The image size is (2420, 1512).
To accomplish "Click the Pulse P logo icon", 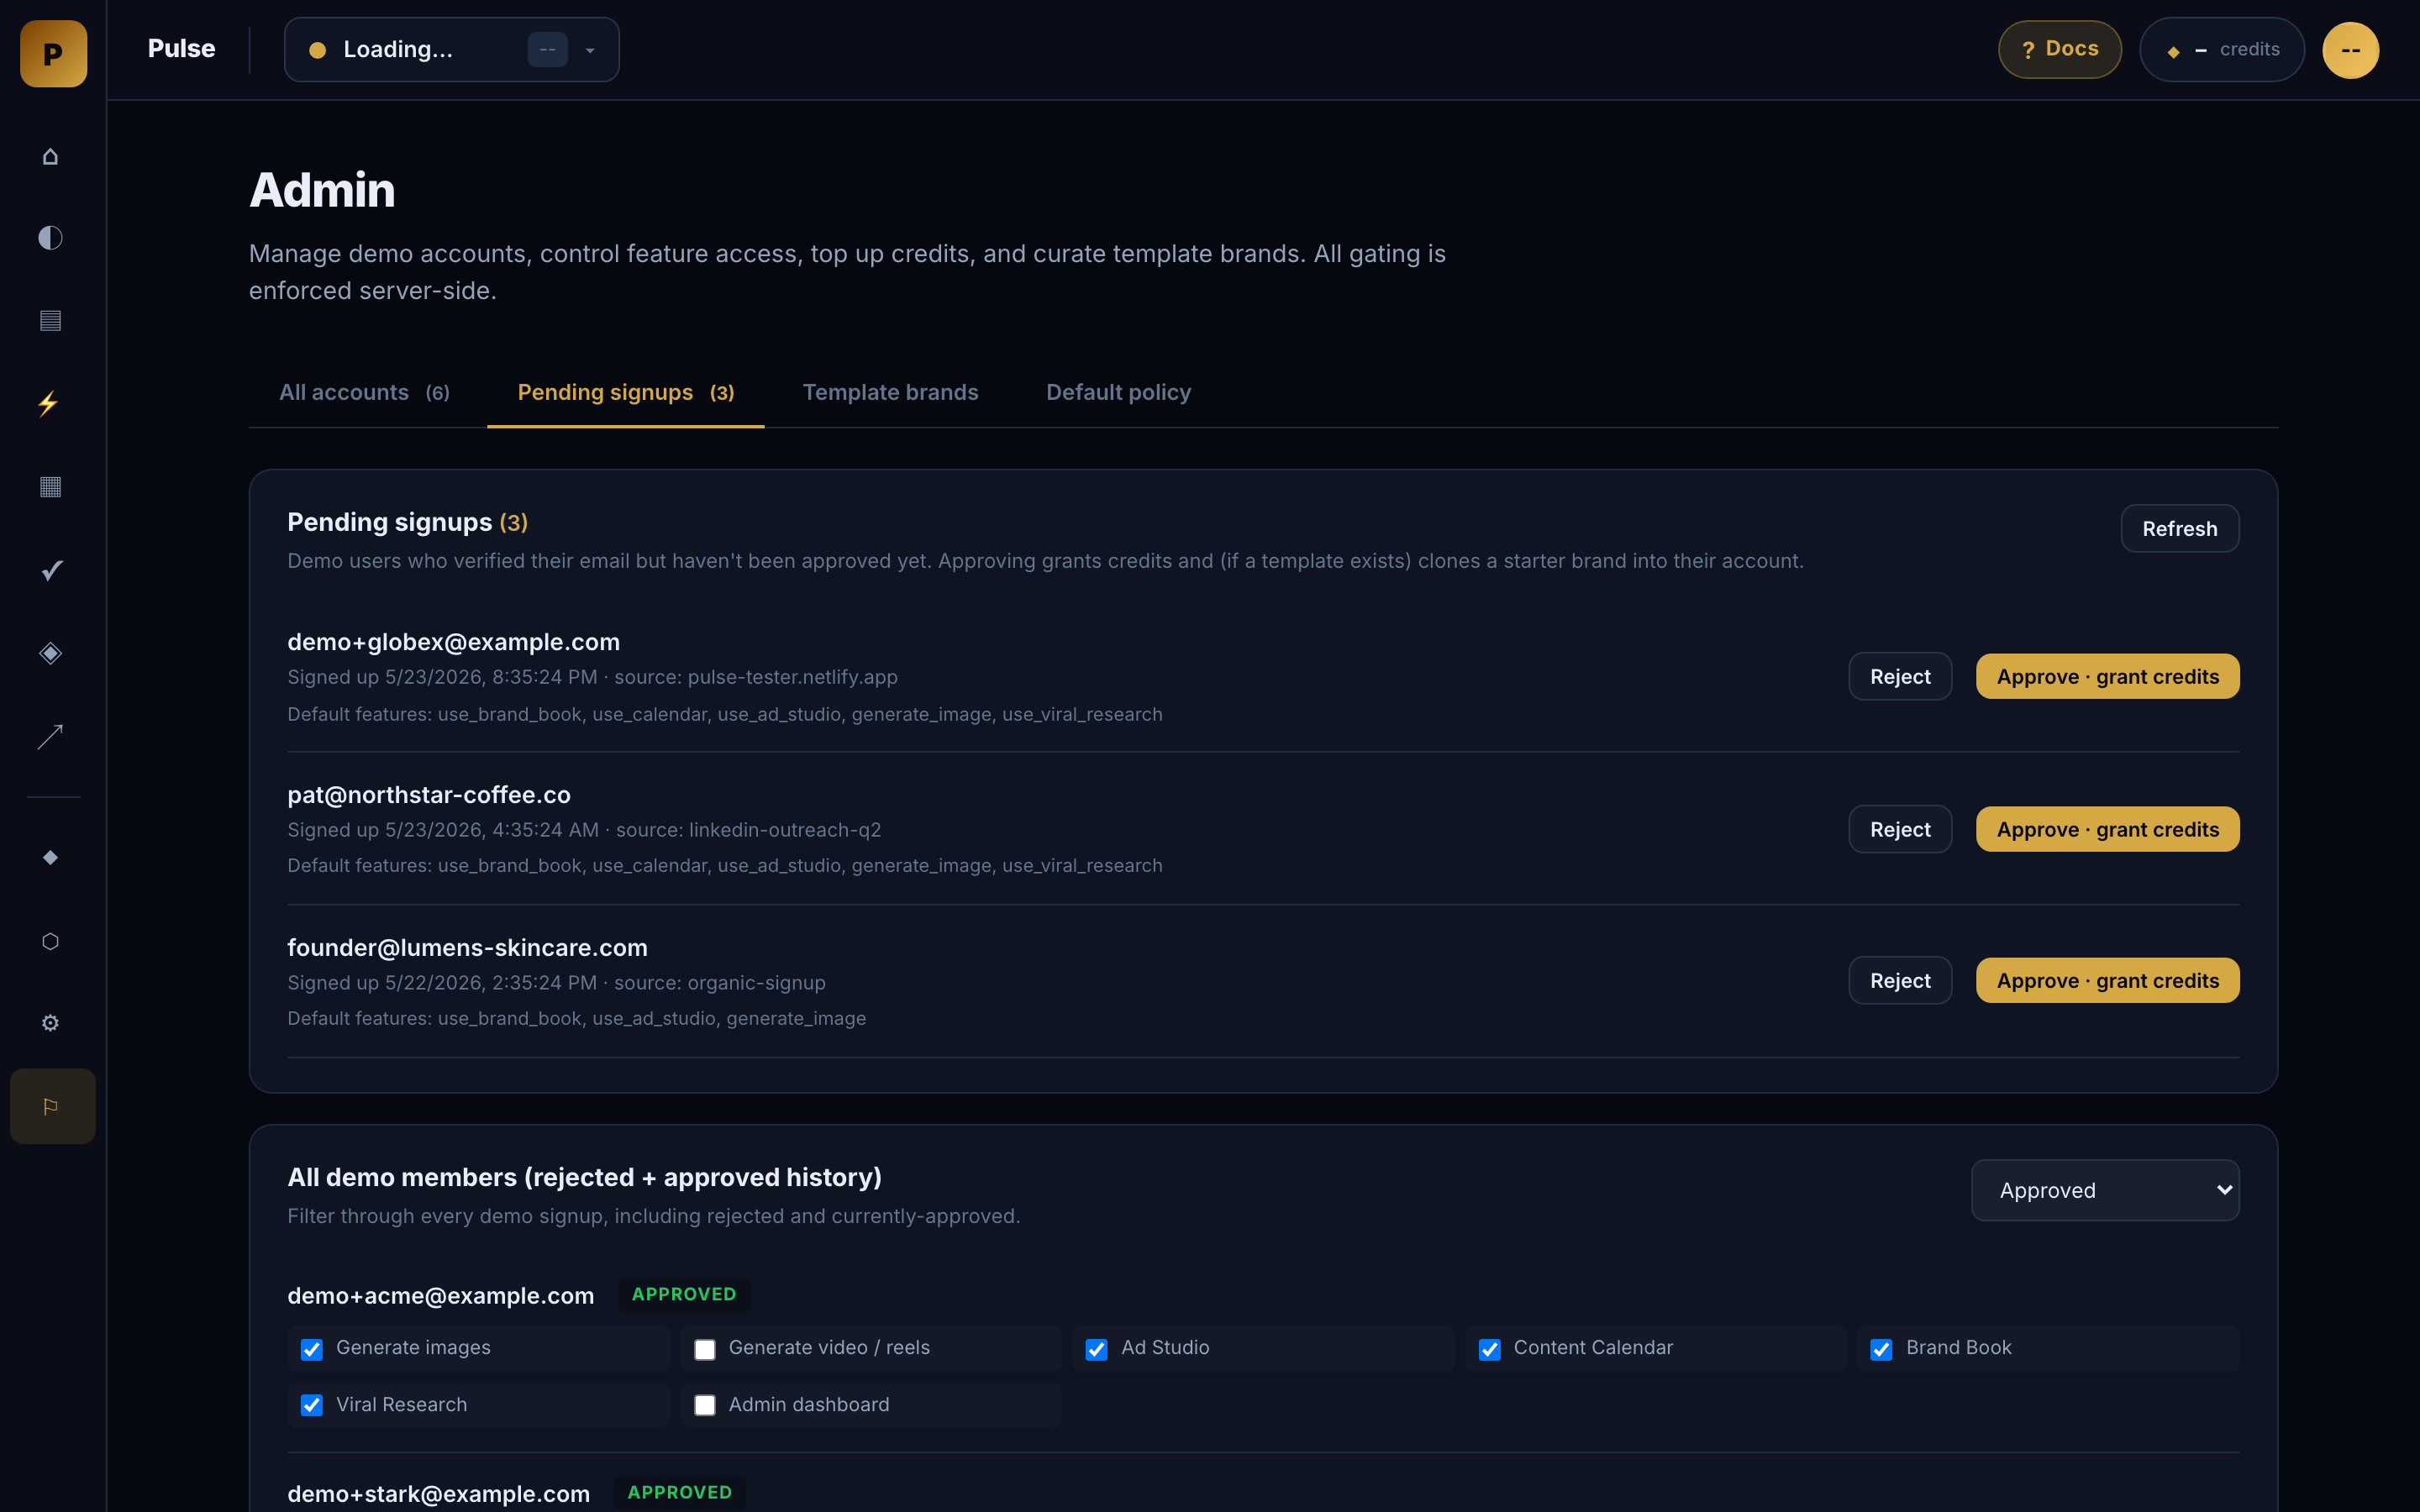I will 53,53.
